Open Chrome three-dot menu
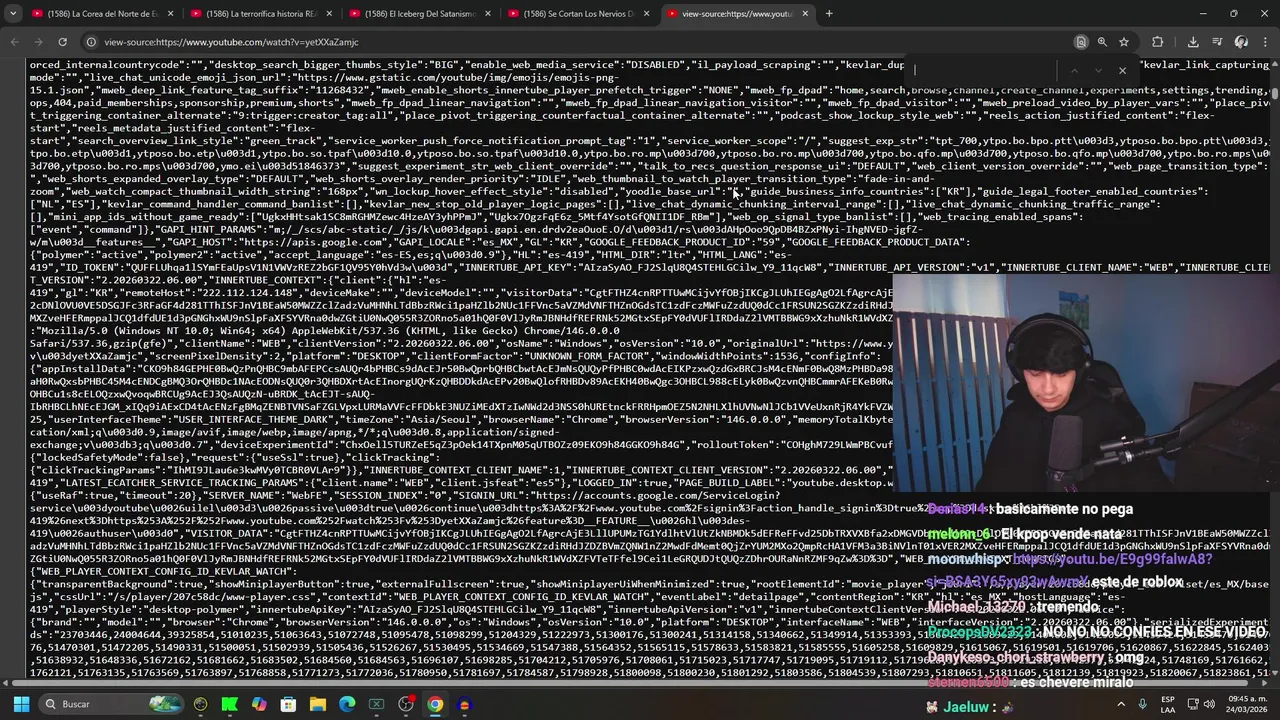 point(1265,42)
